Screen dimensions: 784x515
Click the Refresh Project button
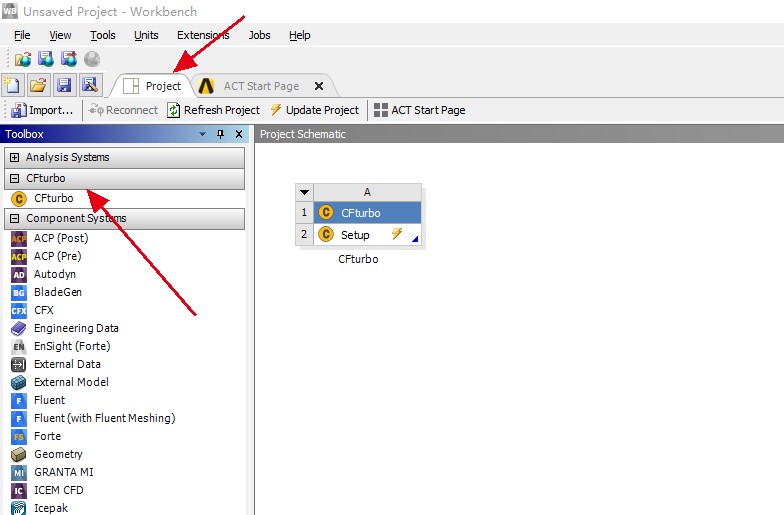[214, 110]
